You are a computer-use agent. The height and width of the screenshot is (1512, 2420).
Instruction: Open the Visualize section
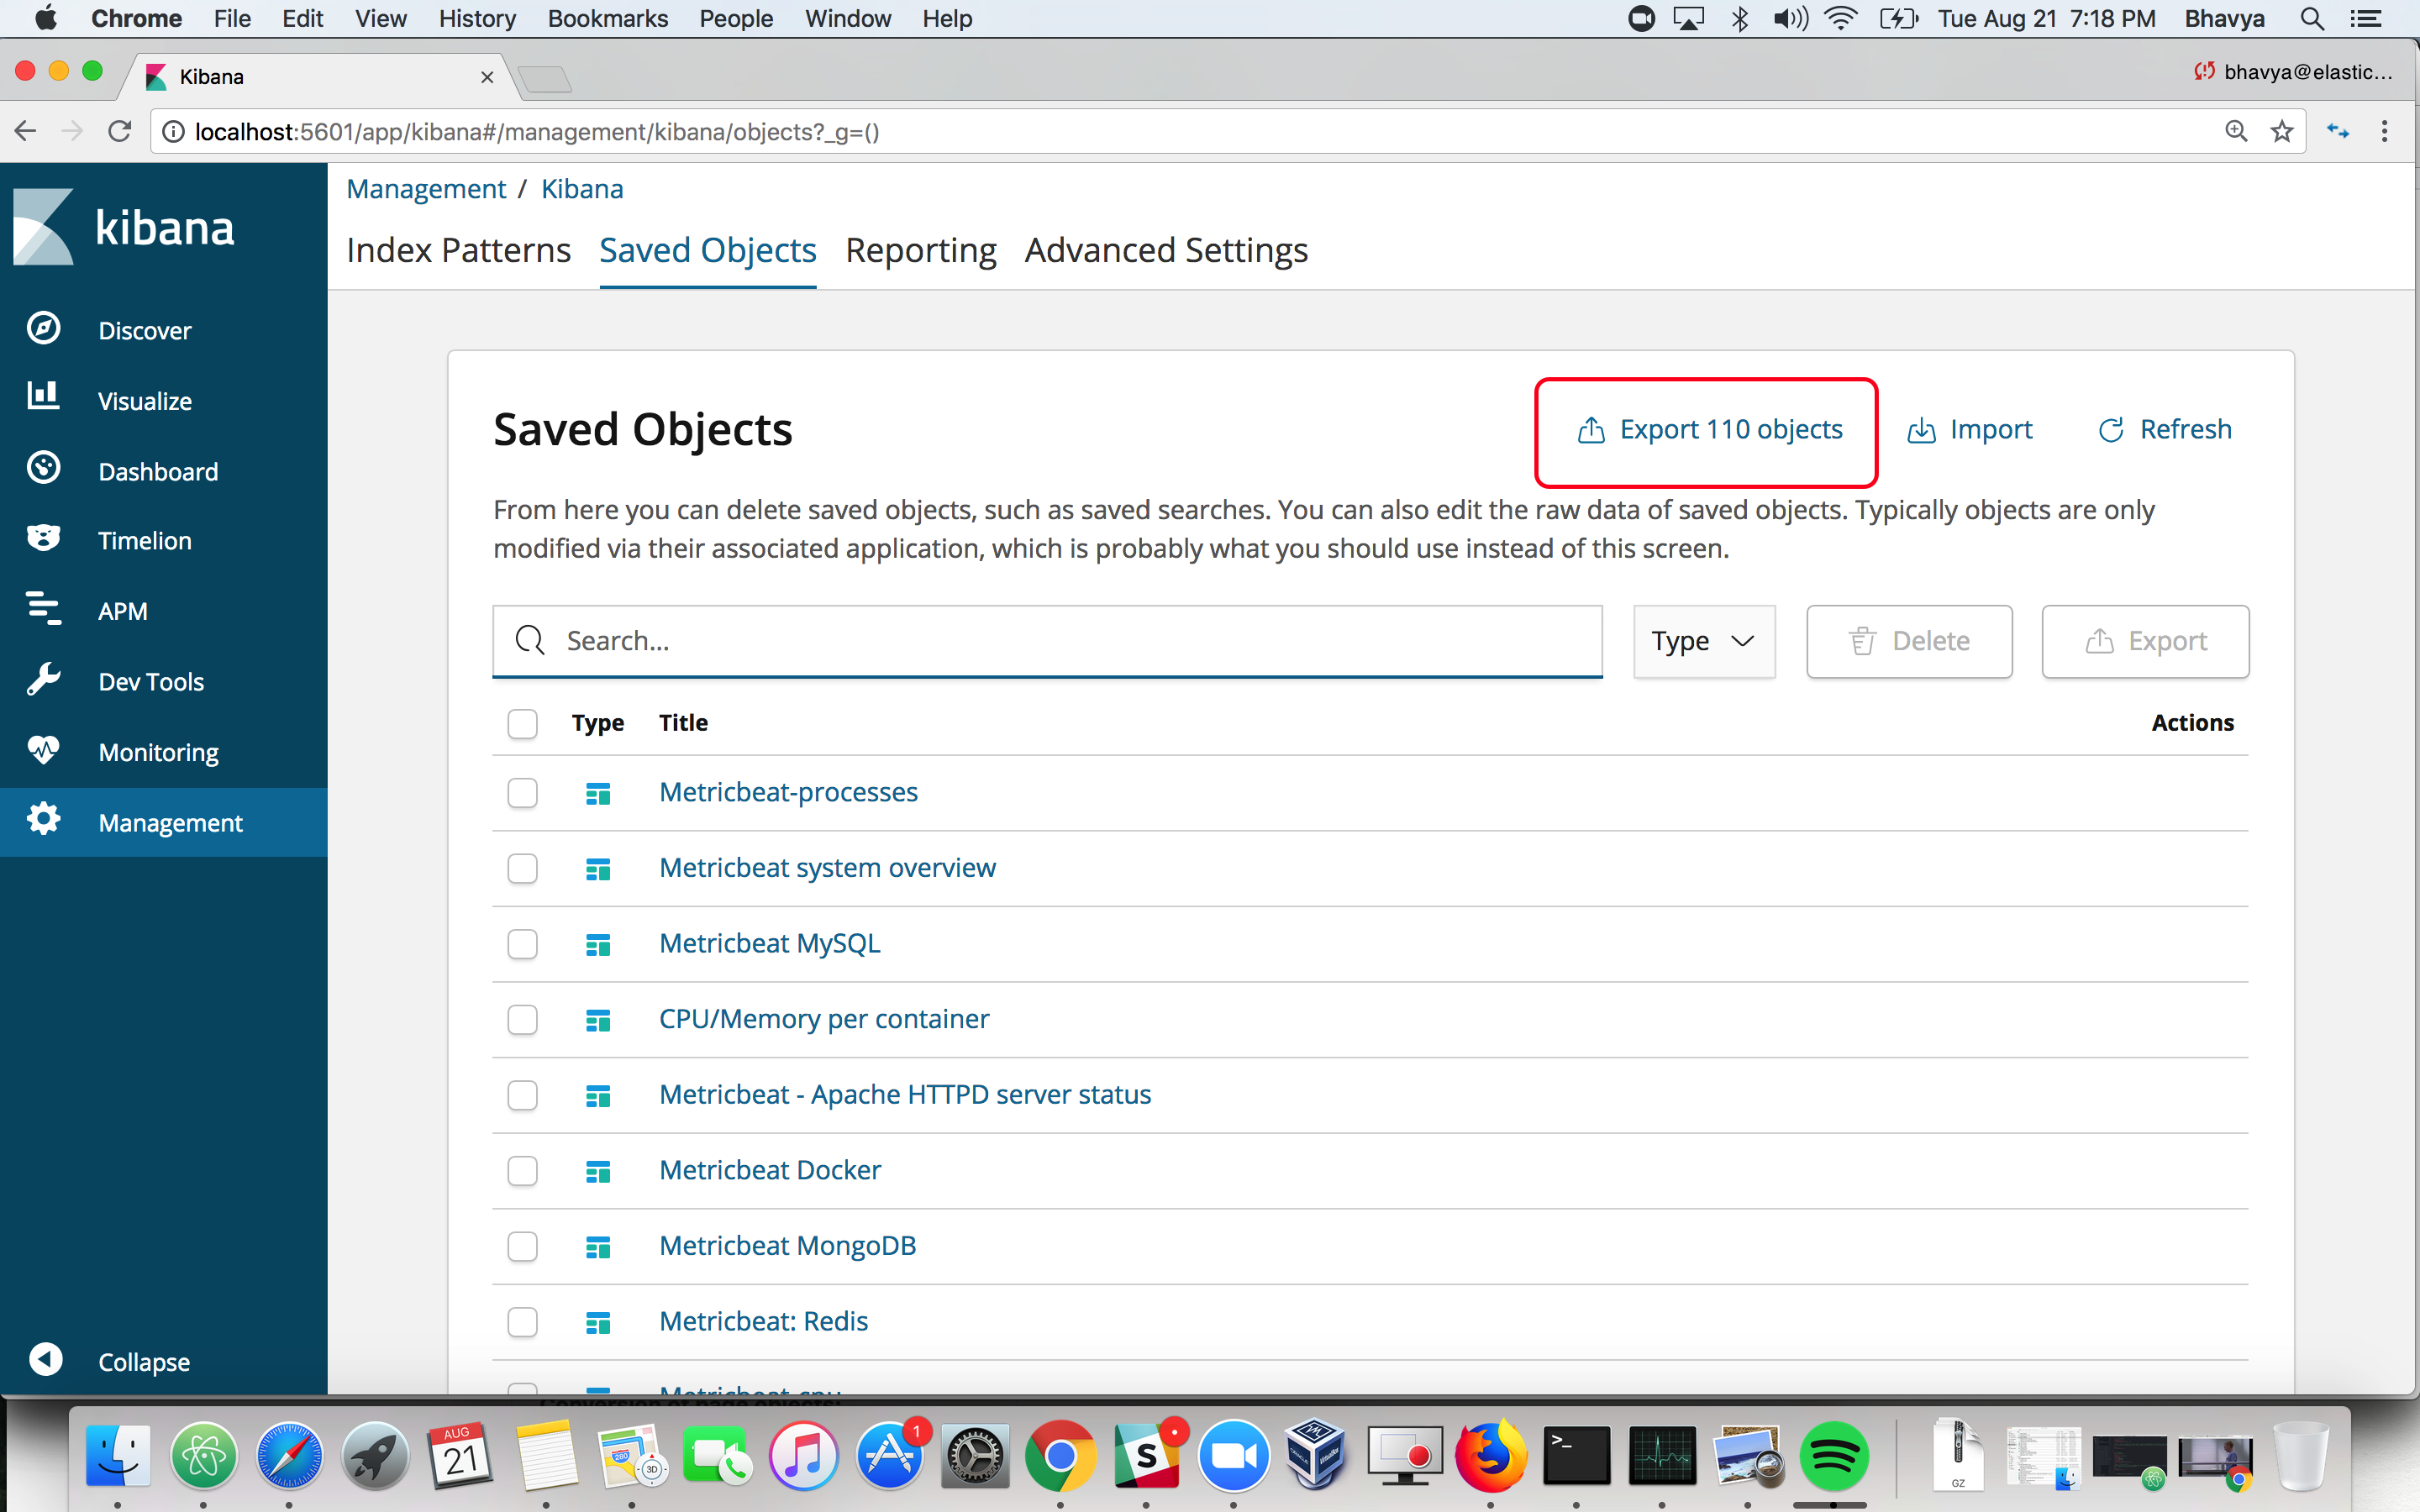pyautogui.click(x=144, y=400)
